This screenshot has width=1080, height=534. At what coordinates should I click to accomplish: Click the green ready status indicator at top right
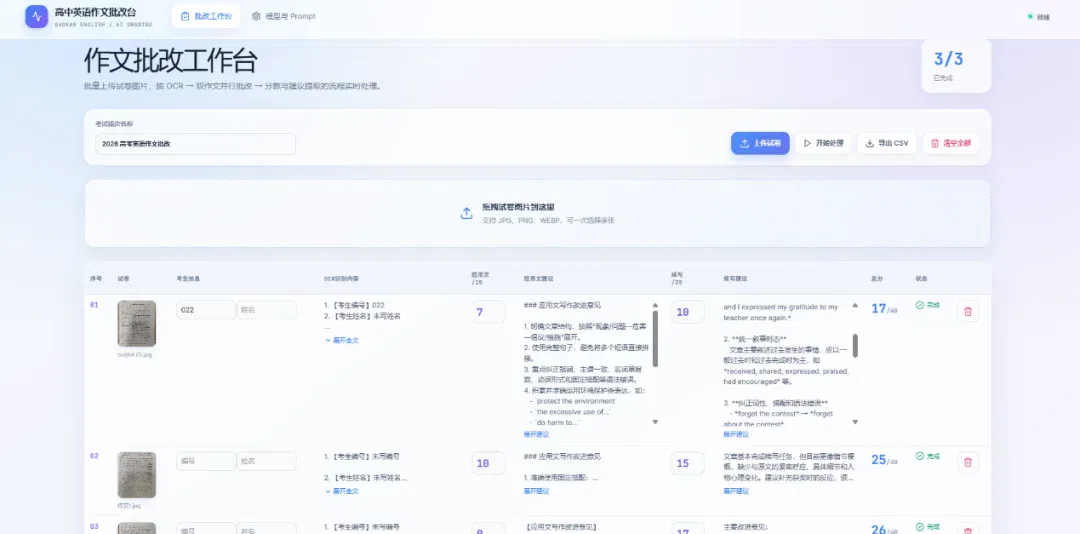(x=1039, y=17)
